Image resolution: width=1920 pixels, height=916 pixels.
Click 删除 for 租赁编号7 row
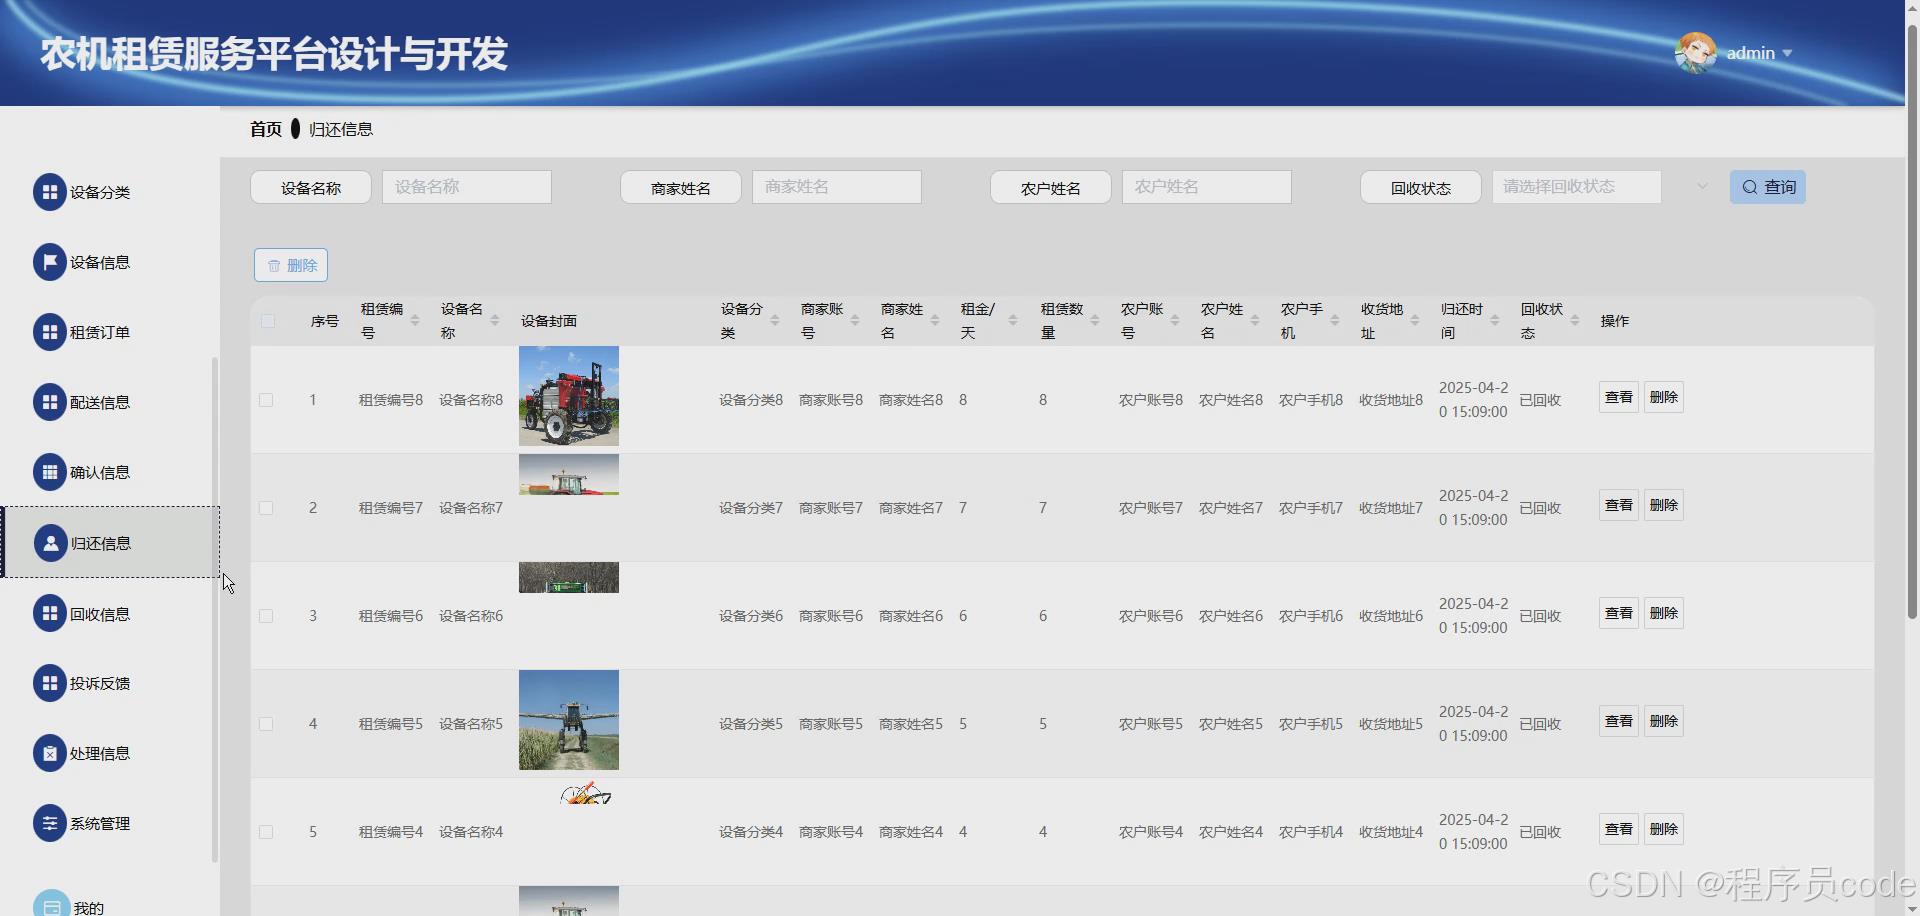pyautogui.click(x=1664, y=505)
